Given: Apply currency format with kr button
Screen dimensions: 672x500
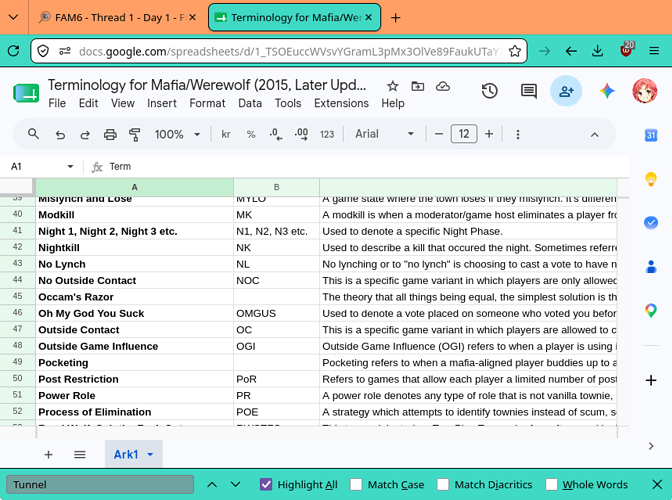Looking at the screenshot, I should point(226,135).
